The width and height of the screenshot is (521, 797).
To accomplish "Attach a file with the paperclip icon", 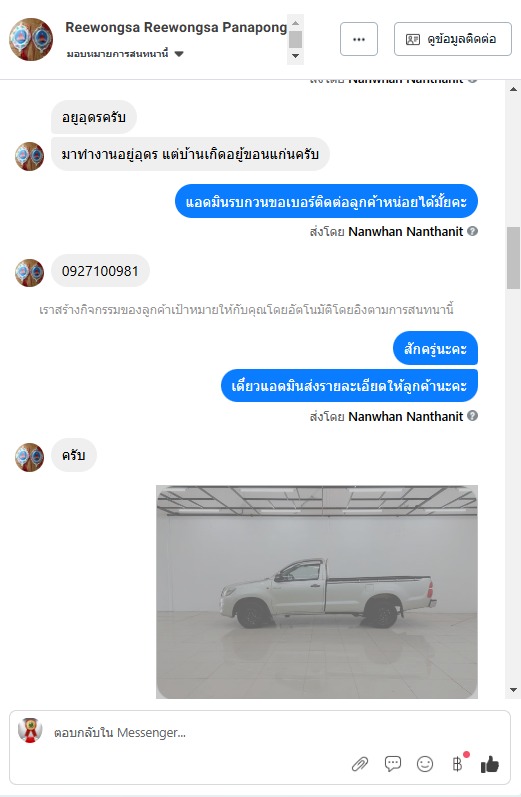I will point(360,763).
